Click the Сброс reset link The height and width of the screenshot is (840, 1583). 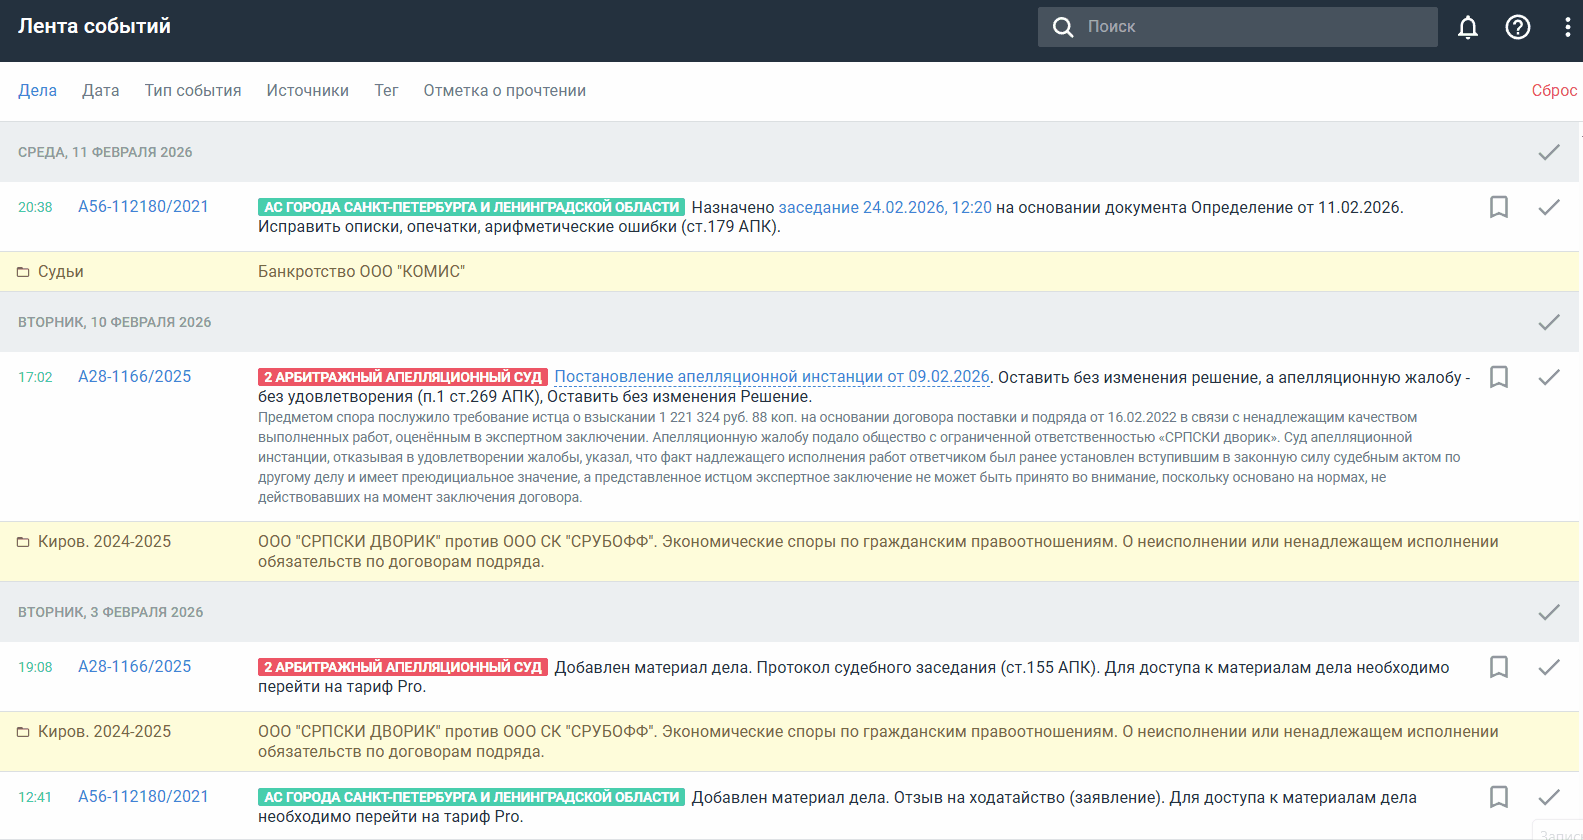tap(1553, 91)
